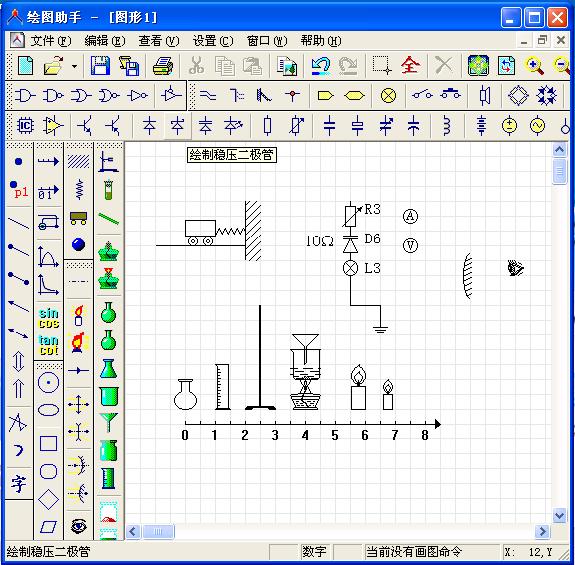Undo the last action

coord(321,66)
